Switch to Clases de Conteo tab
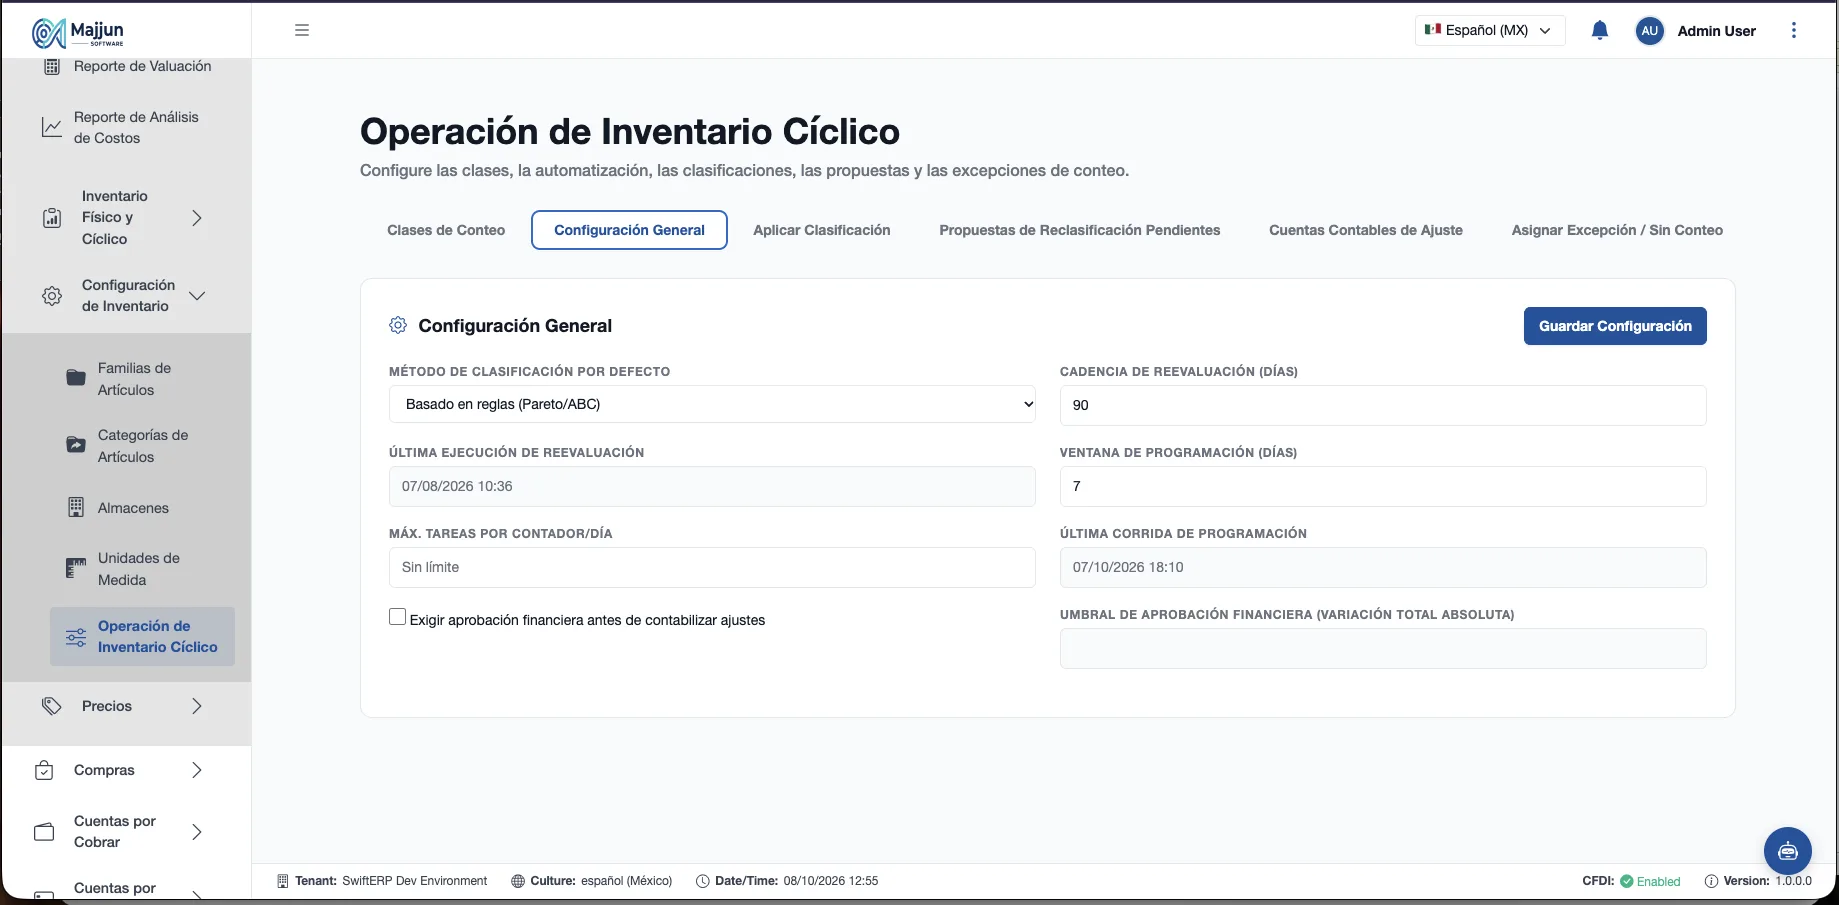This screenshot has height=905, width=1839. click(446, 230)
